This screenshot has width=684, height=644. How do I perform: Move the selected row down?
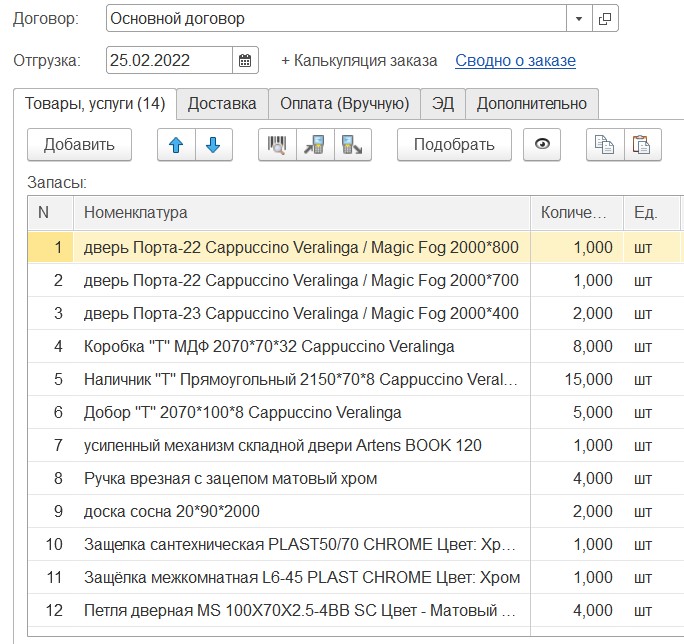pos(212,145)
